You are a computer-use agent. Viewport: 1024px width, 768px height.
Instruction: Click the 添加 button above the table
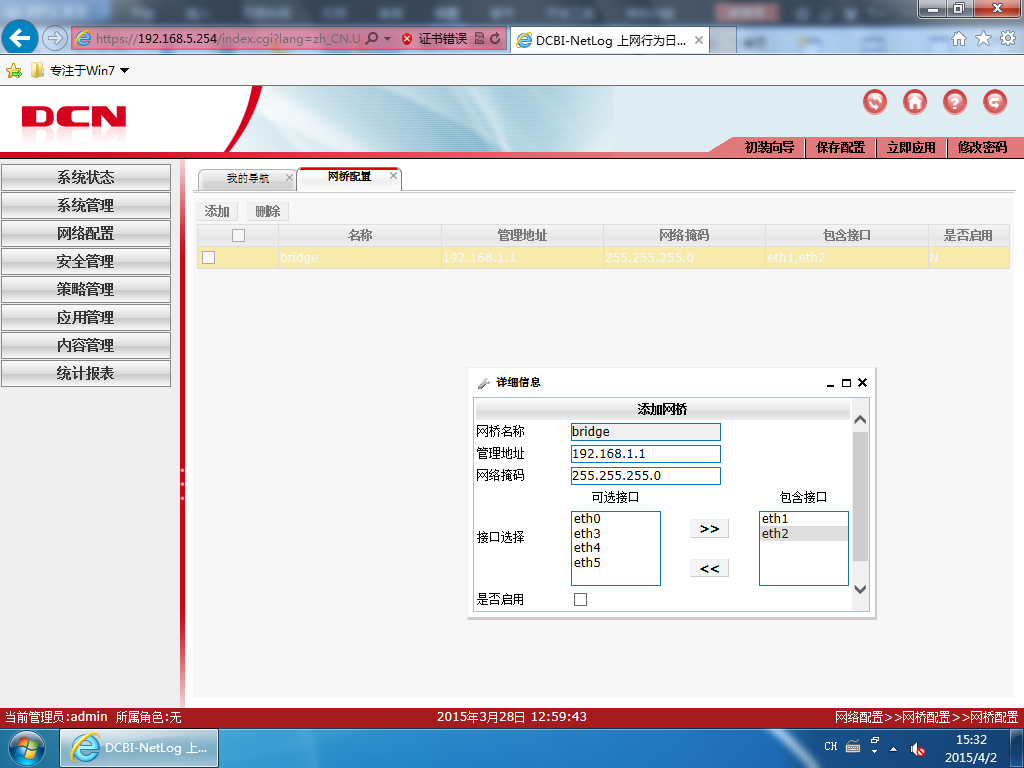click(x=217, y=211)
